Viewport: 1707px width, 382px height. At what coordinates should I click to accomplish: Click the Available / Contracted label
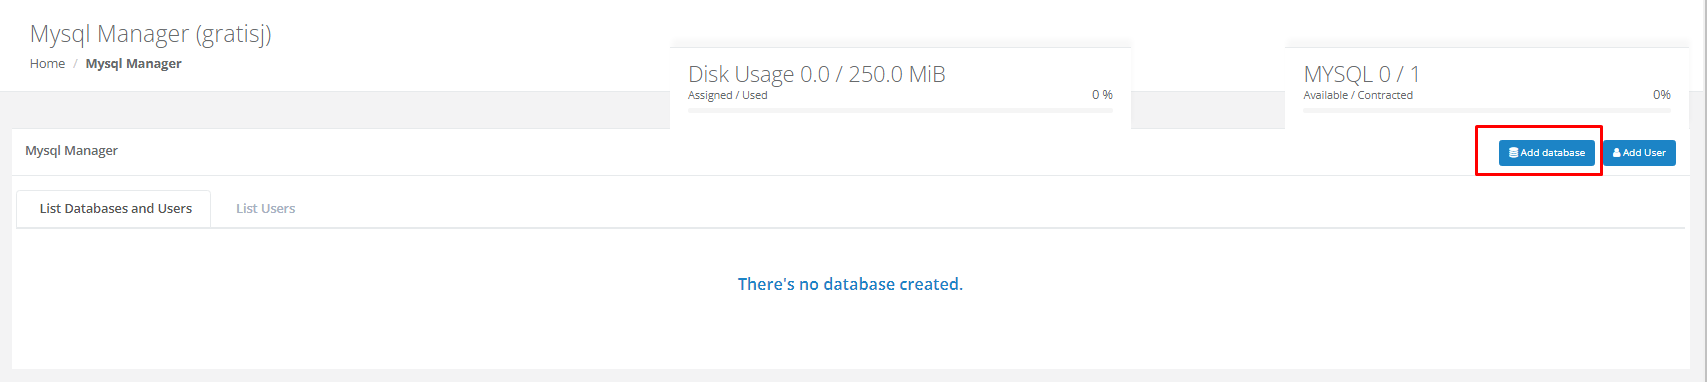coord(1358,95)
